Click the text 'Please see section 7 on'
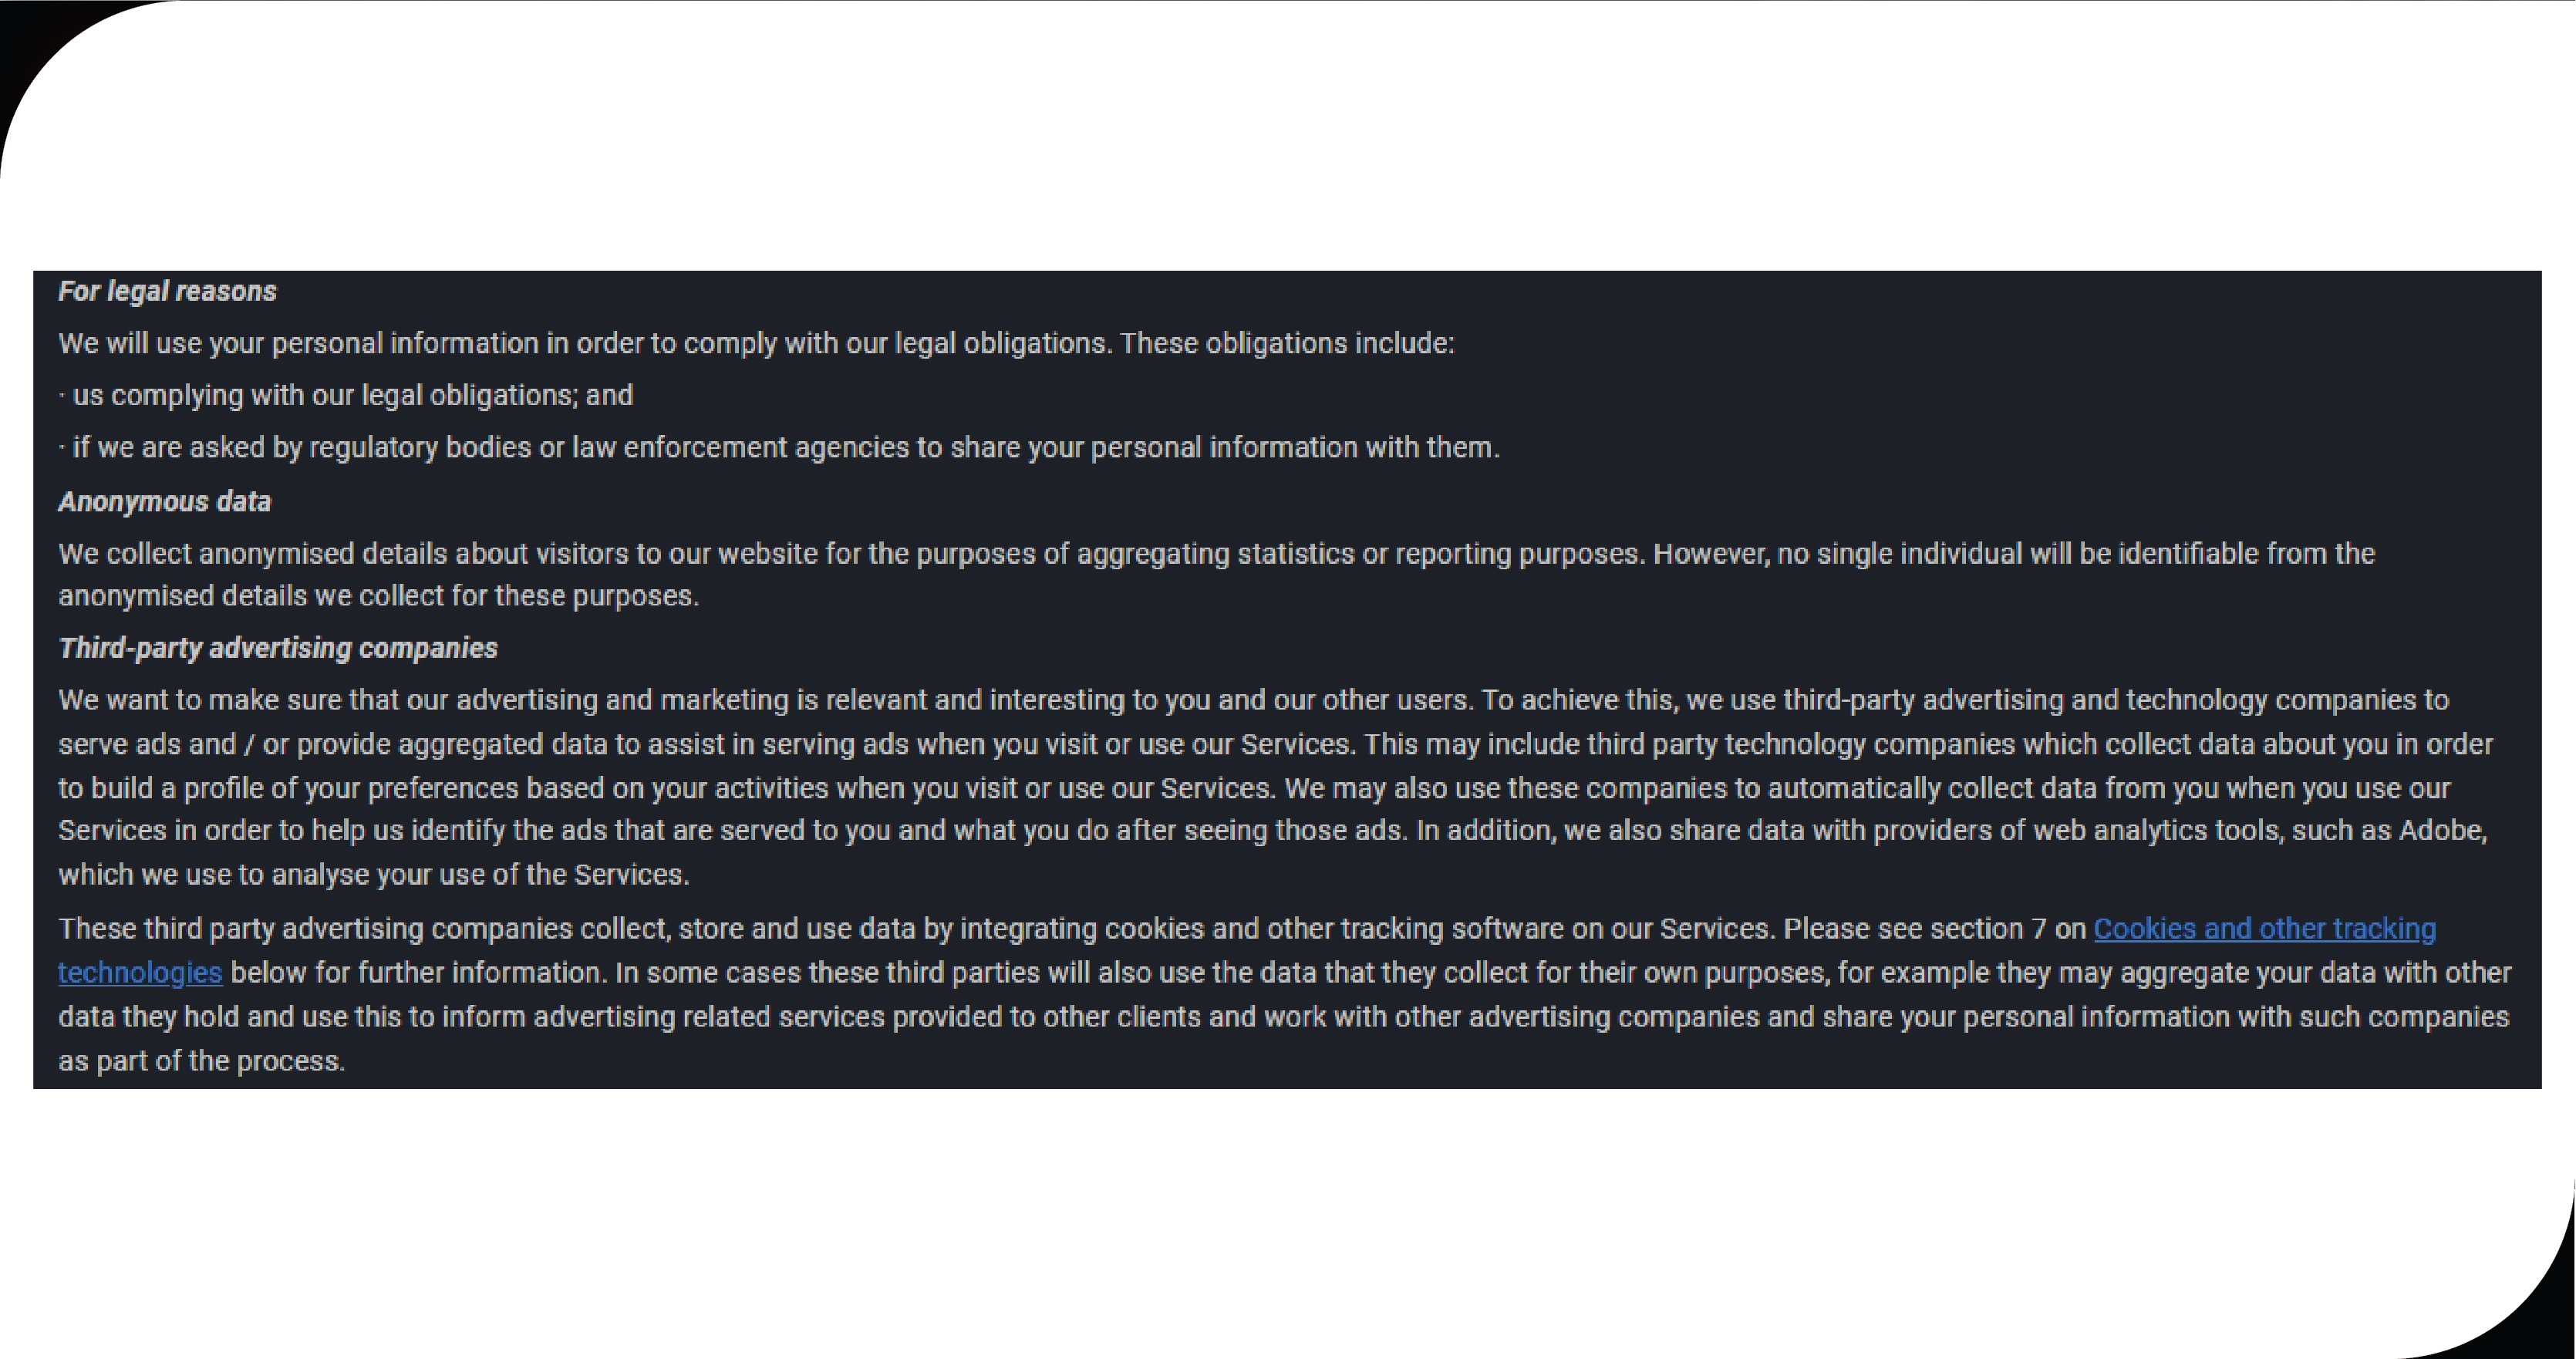2576x1359 pixels. [x=1934, y=929]
